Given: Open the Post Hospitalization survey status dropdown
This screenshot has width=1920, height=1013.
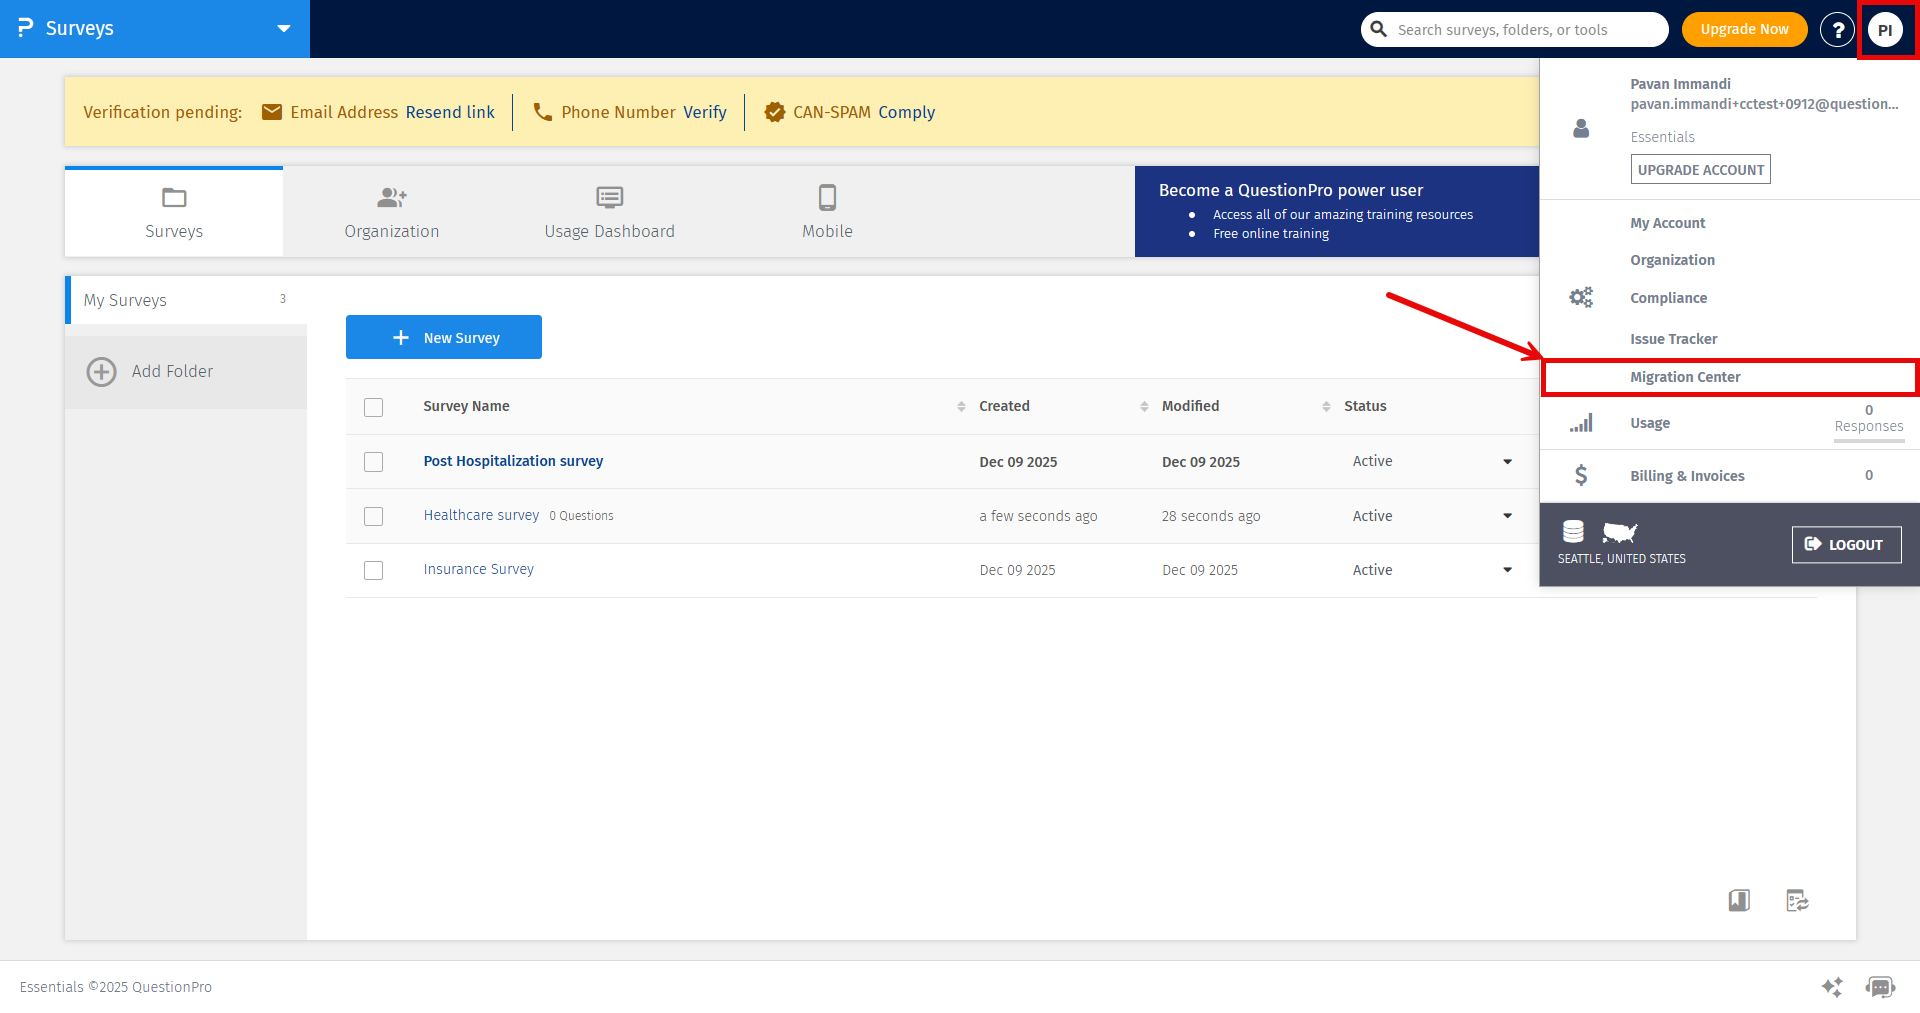Looking at the screenshot, I should [x=1507, y=462].
